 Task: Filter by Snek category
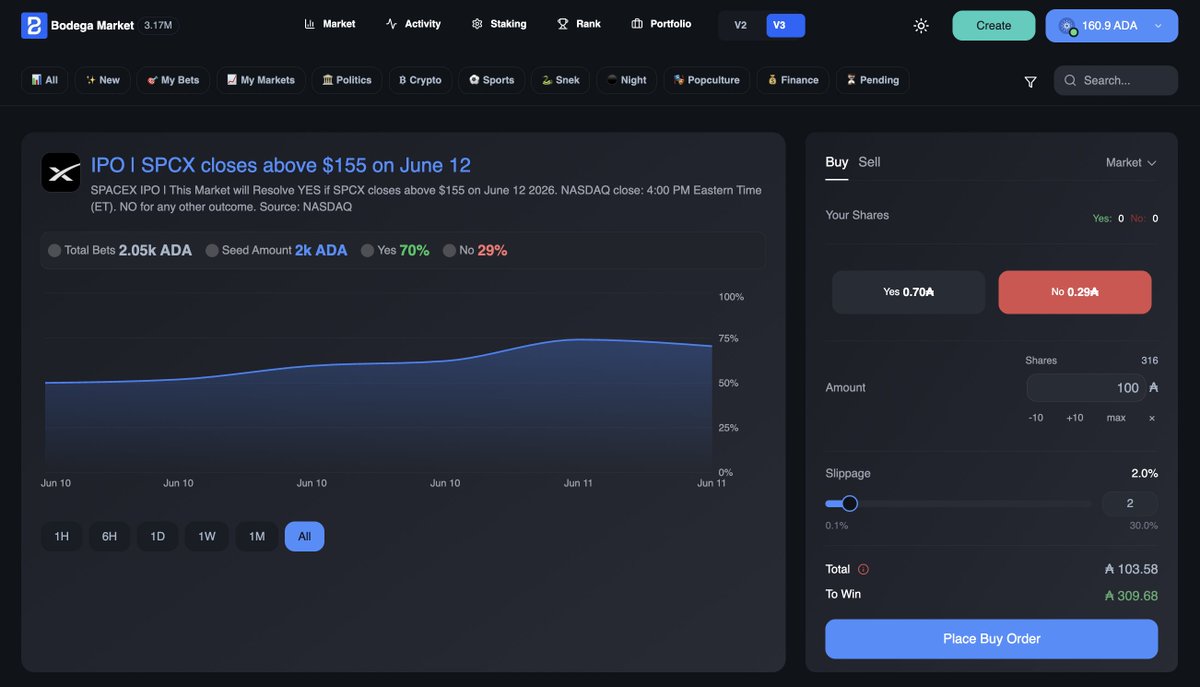pyautogui.click(x=560, y=80)
